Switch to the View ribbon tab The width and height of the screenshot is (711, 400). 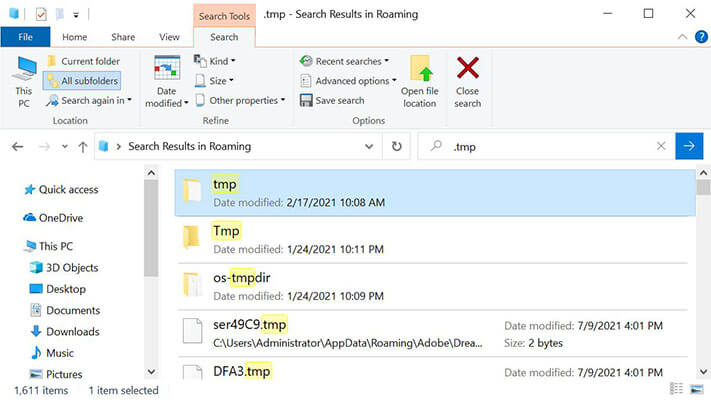(169, 37)
